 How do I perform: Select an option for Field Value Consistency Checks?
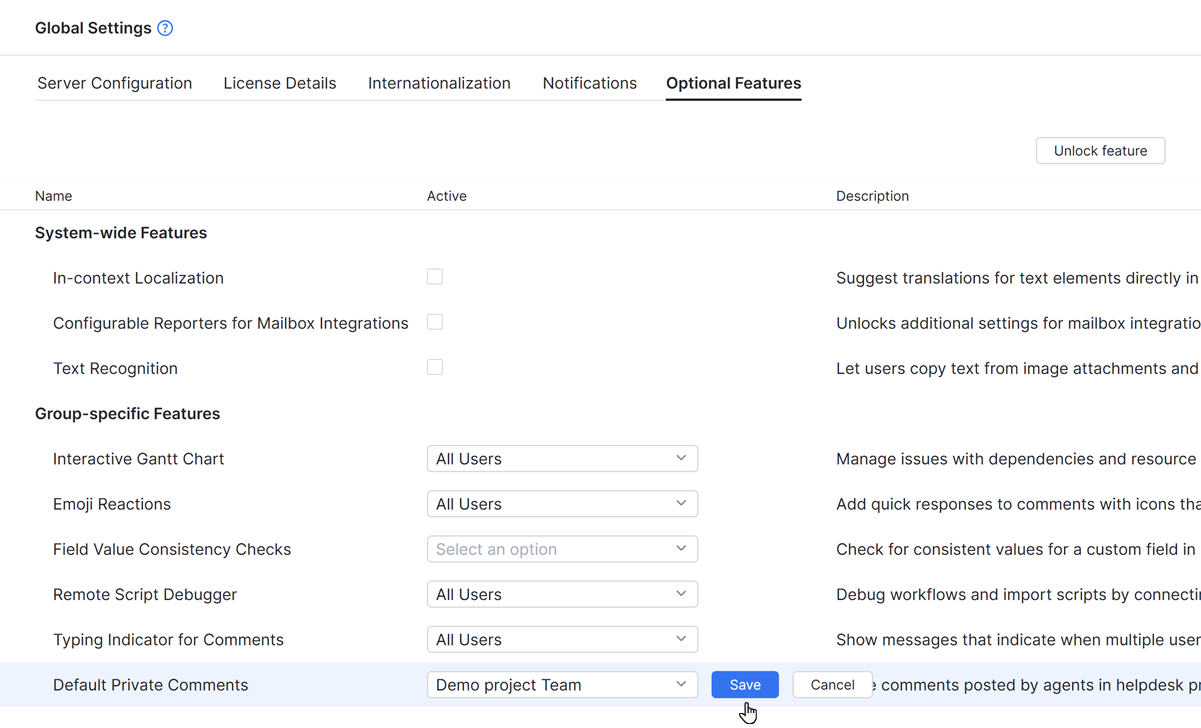point(562,548)
